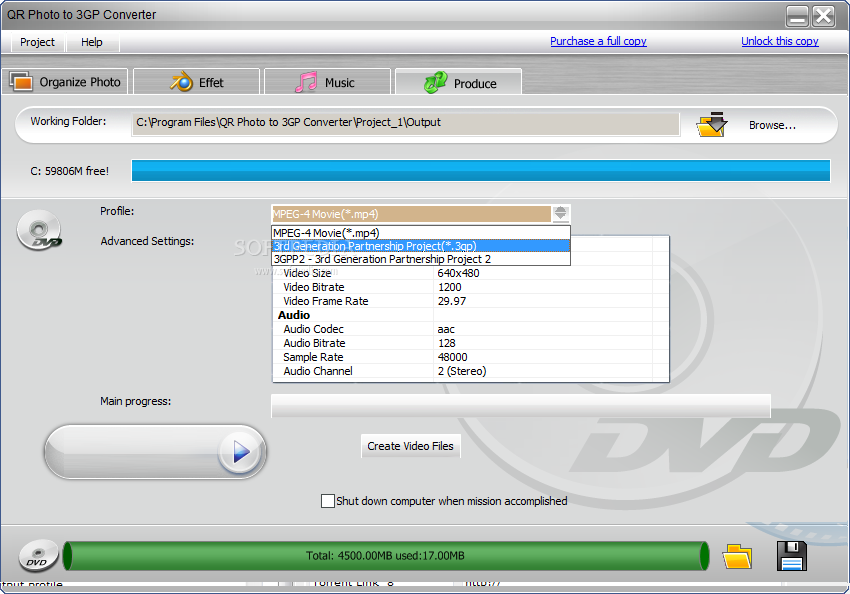Click the Video Bitrate value 1200

click(449, 287)
